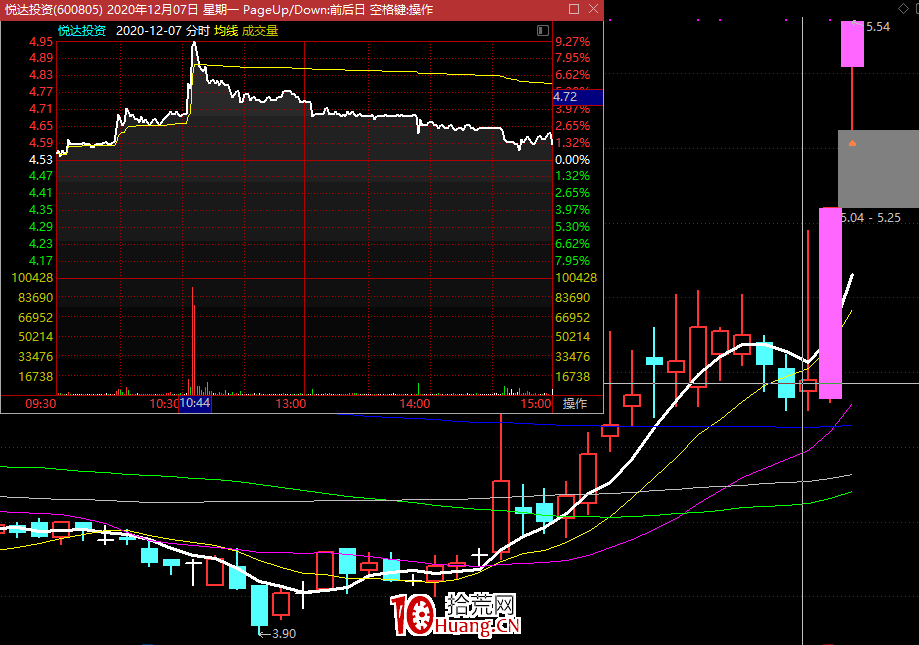Click the gray 5.04 - 5.25 price range box
This screenshot has width=919, height=645.
click(x=878, y=169)
